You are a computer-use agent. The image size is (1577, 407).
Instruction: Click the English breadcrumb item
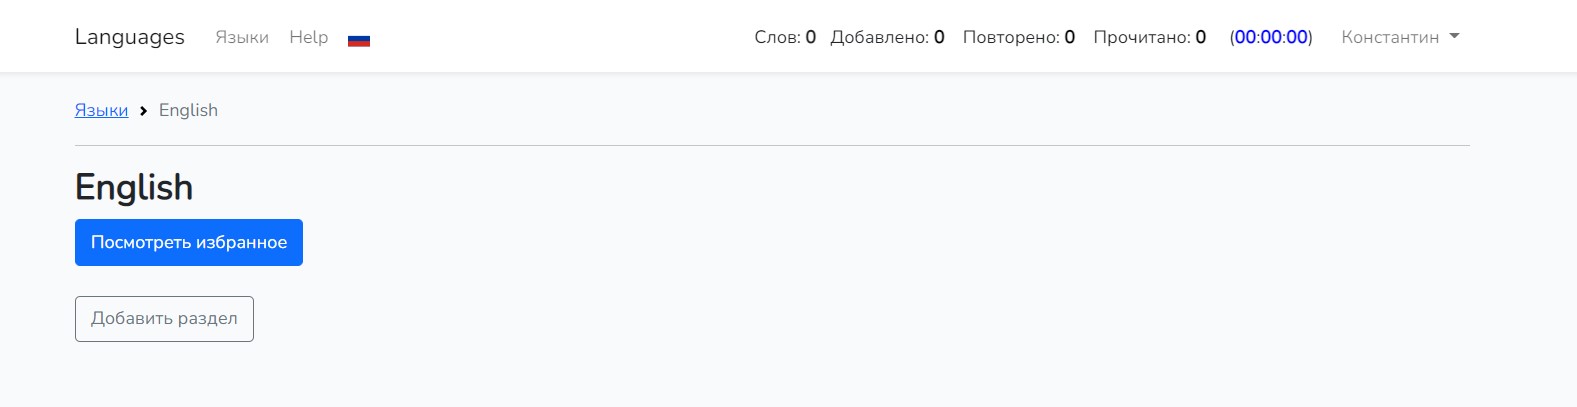[x=188, y=110]
